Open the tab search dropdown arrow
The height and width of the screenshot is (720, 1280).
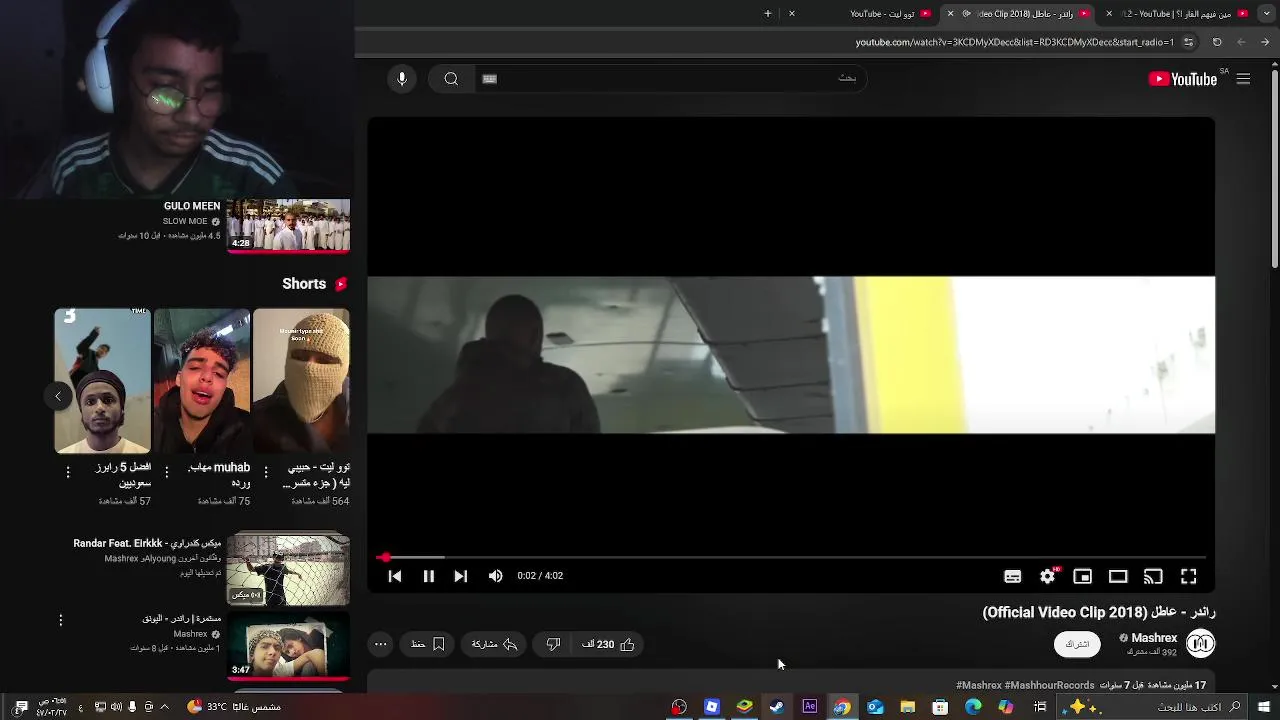coord(1266,14)
